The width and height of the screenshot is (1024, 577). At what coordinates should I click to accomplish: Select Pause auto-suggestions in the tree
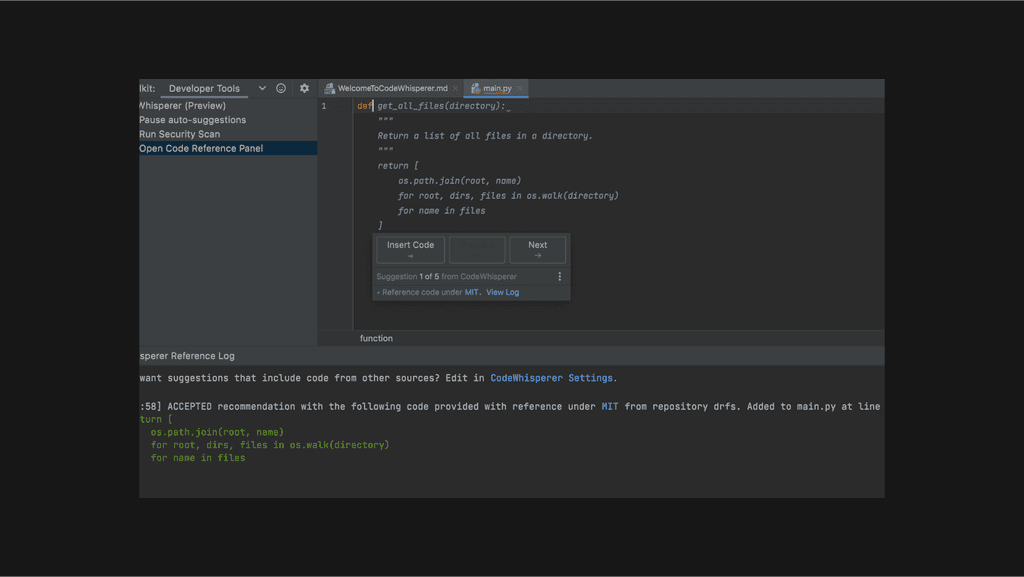click(192, 120)
